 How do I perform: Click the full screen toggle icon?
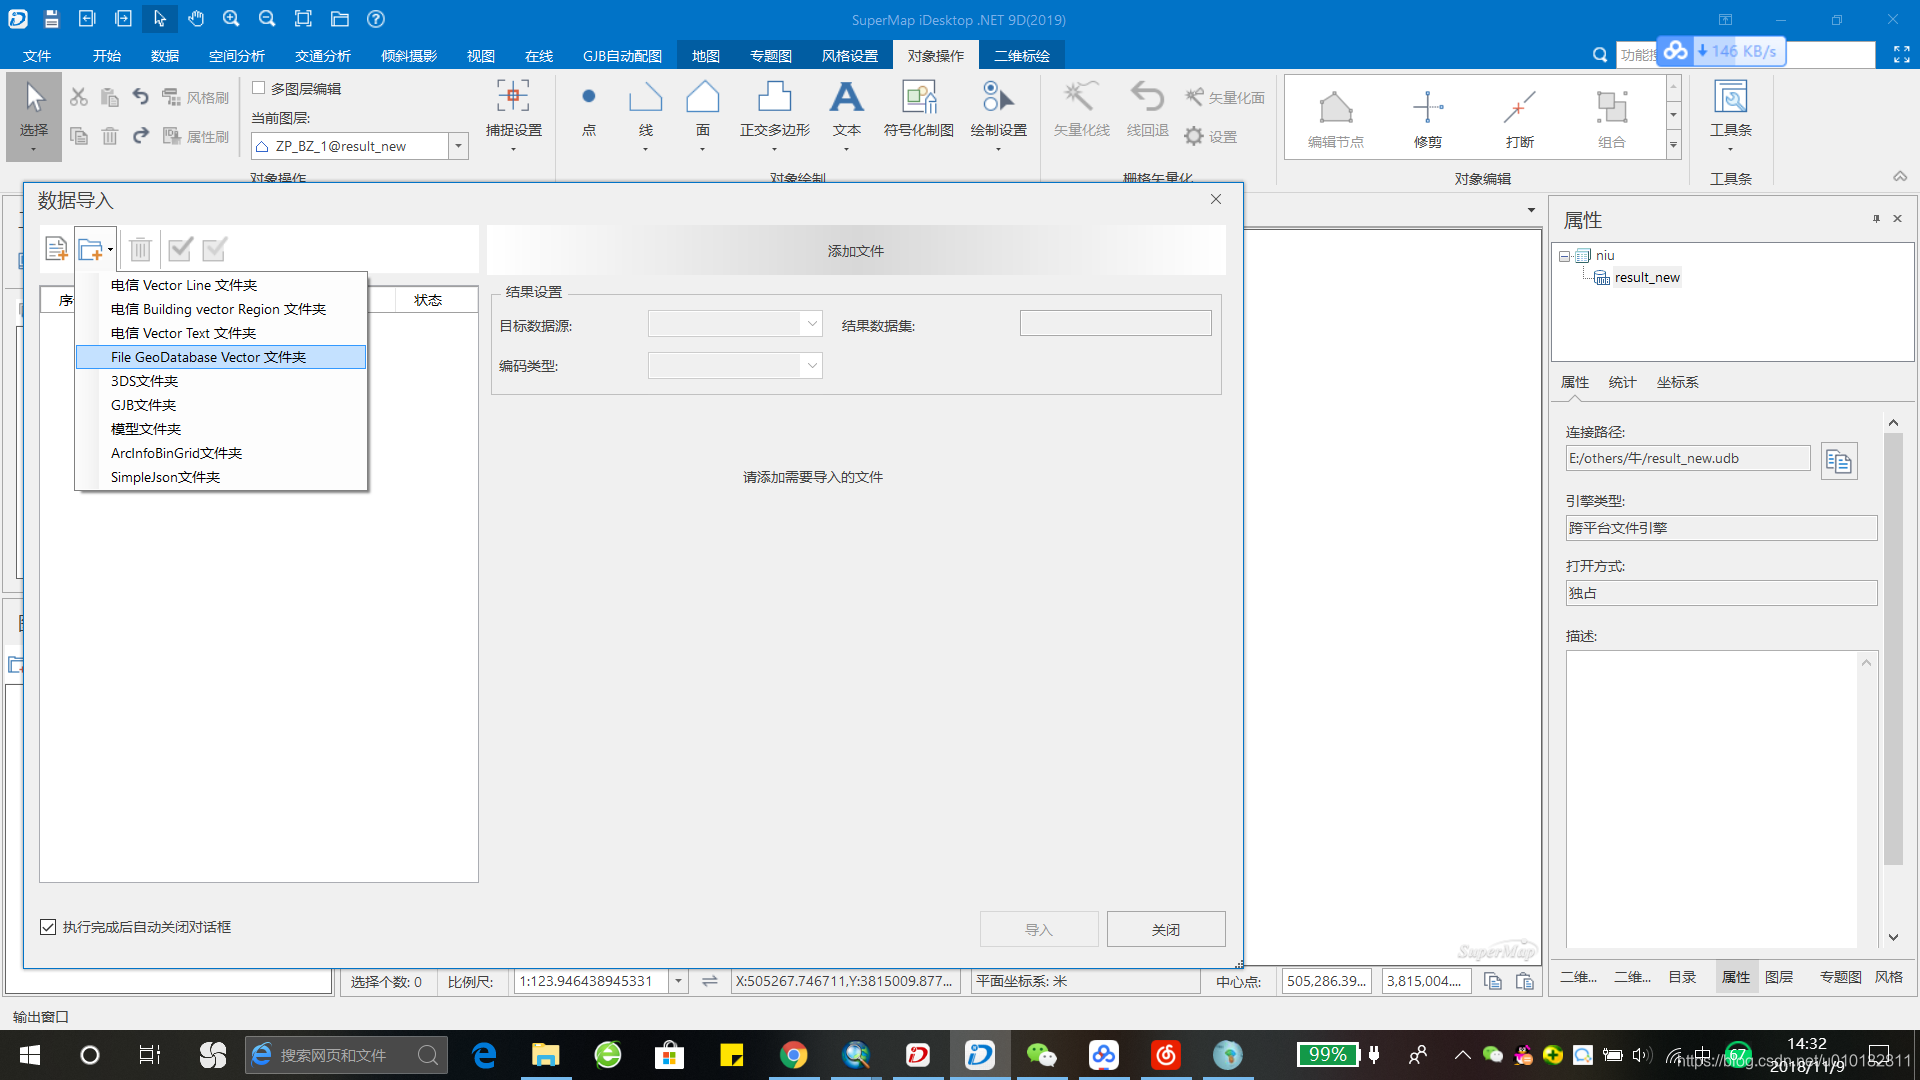click(x=1901, y=55)
